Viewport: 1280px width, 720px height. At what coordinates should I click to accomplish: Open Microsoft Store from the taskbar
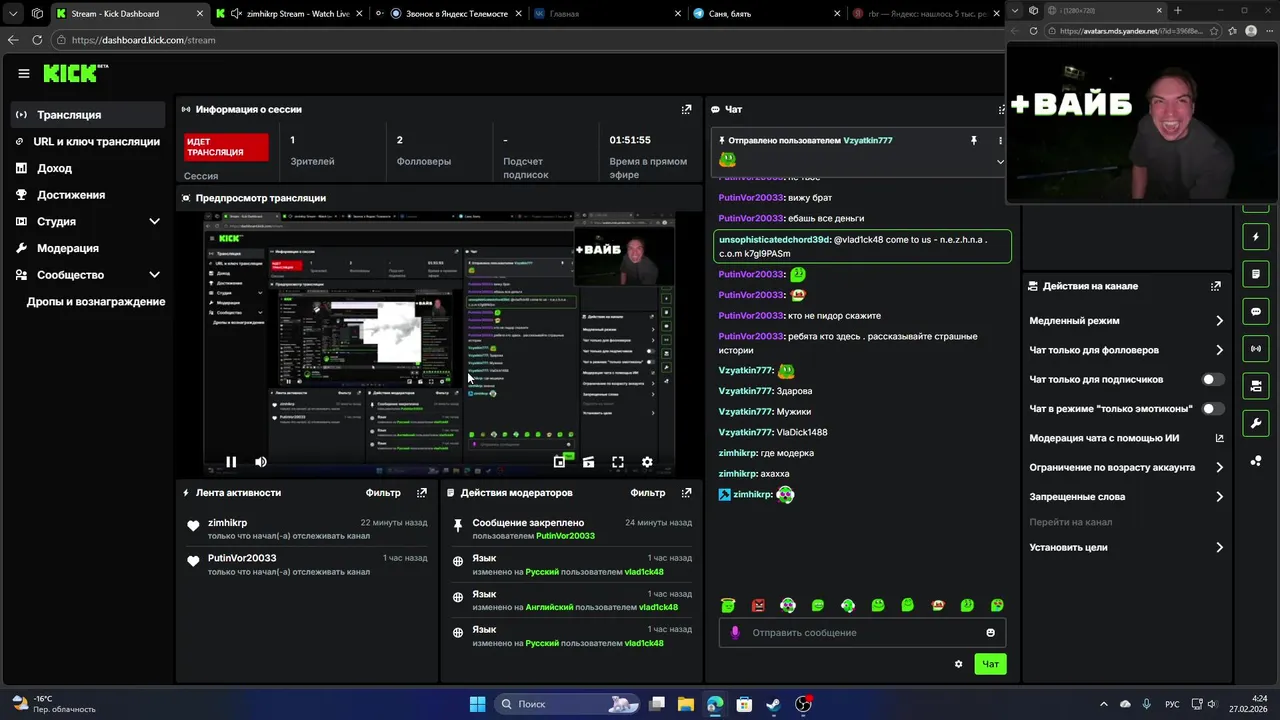744,704
